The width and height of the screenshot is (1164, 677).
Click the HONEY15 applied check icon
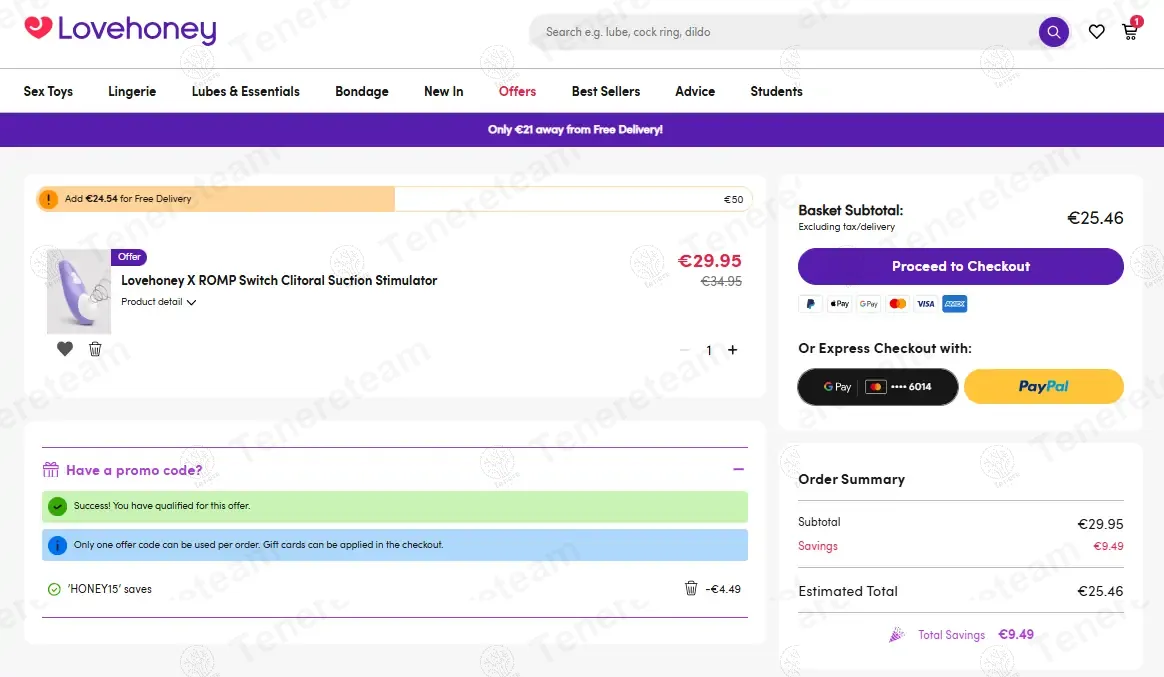pos(54,589)
